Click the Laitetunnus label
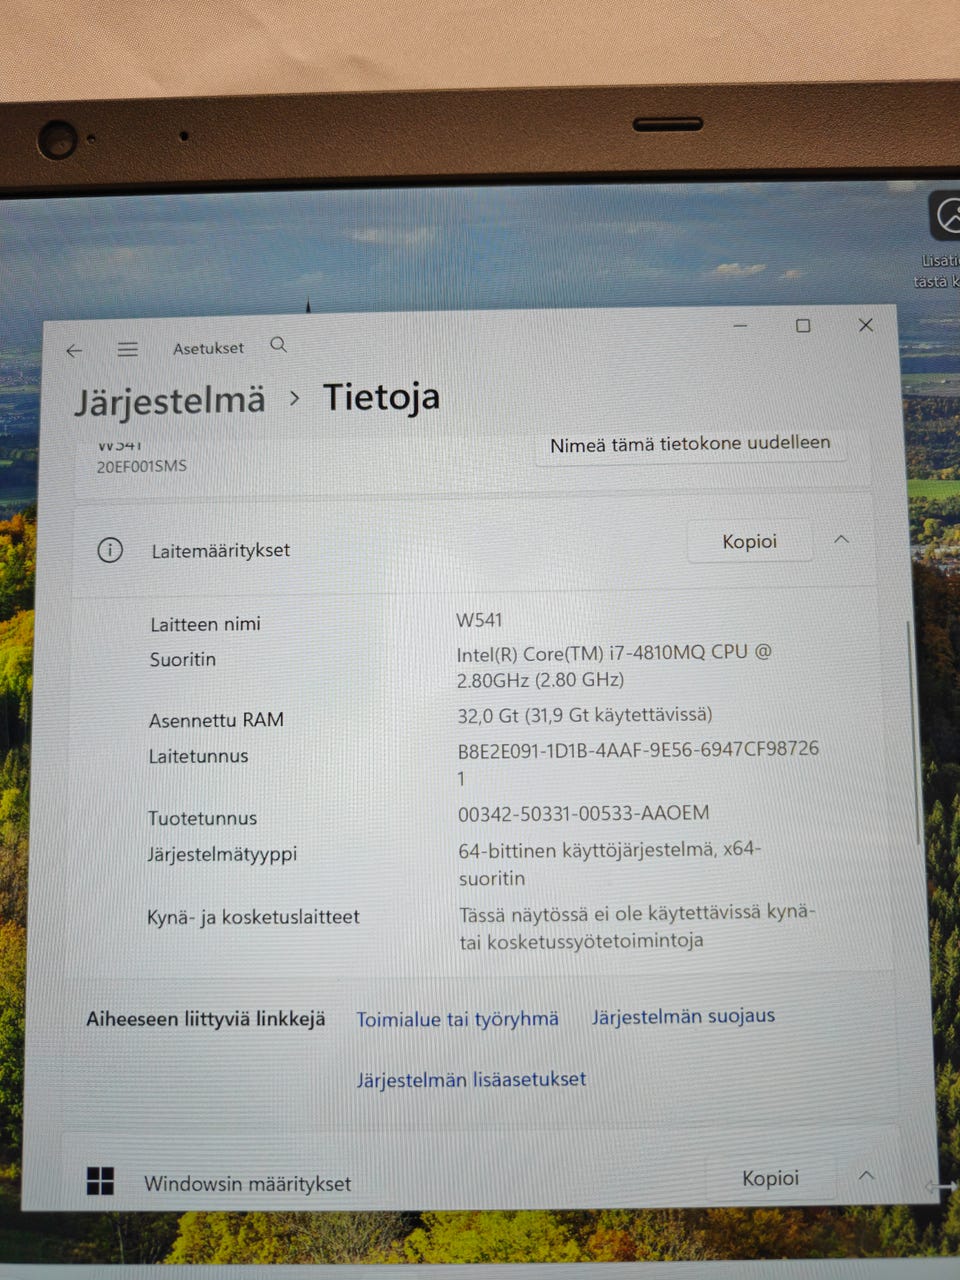Image resolution: width=960 pixels, height=1280 pixels. point(198,756)
